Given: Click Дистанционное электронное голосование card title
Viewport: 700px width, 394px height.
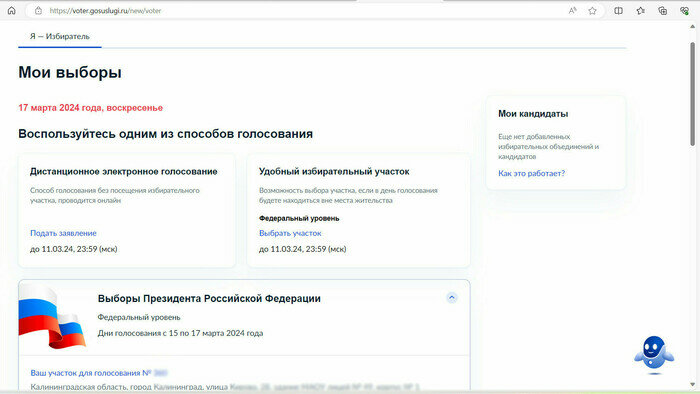Looking at the screenshot, I should tap(124, 171).
